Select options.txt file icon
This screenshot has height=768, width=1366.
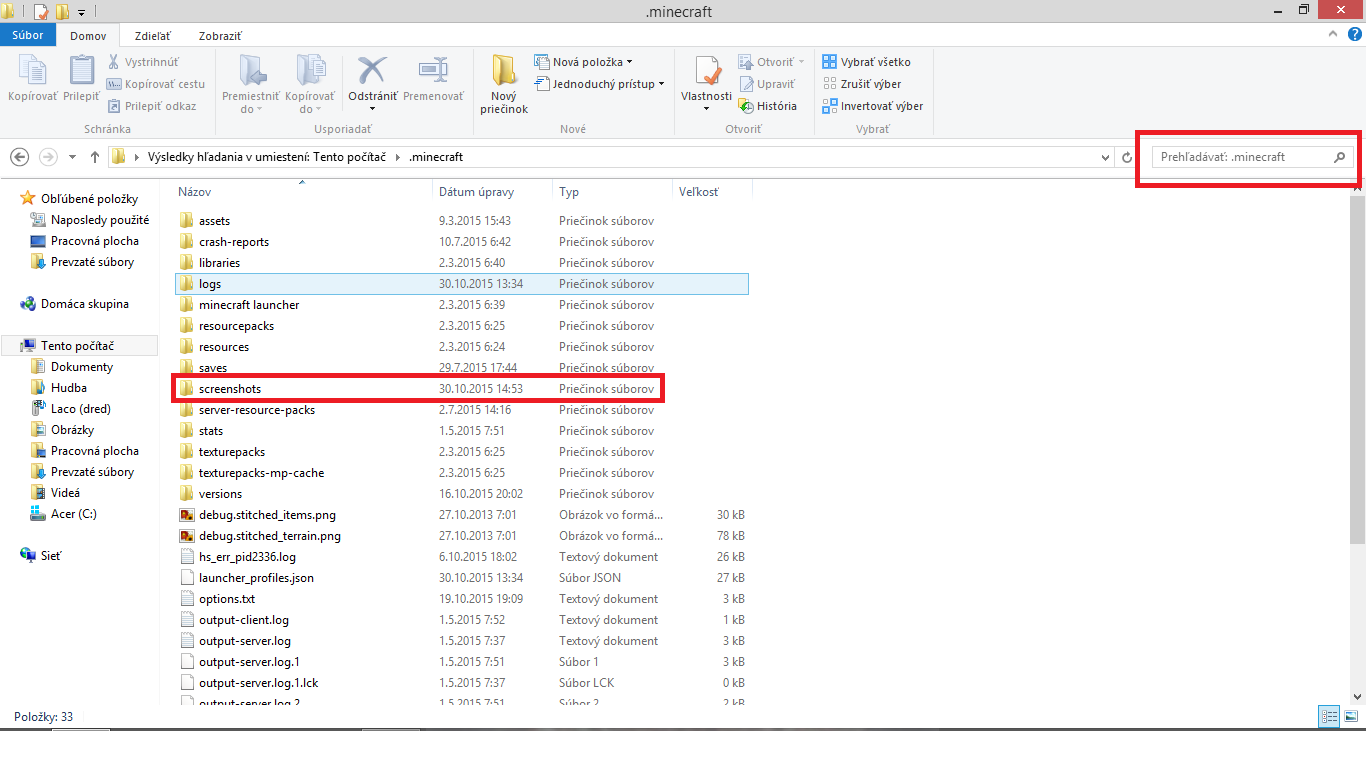coord(186,599)
